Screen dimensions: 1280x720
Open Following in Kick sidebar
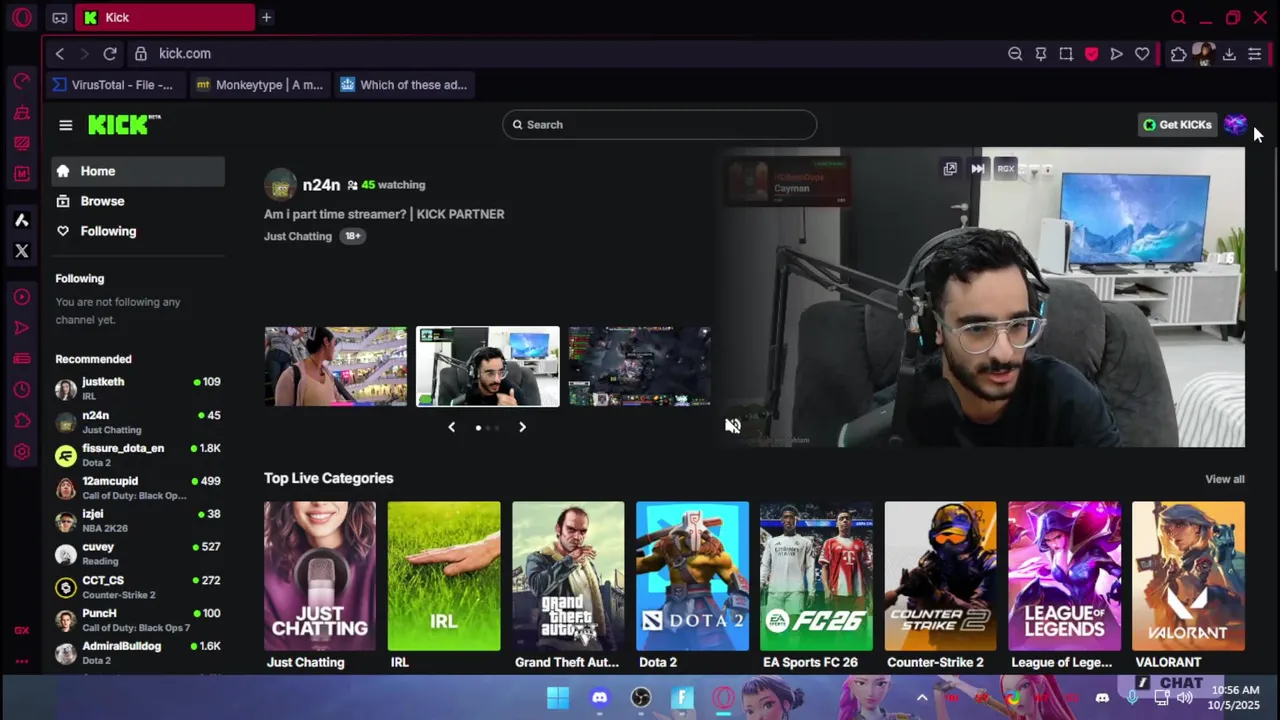click(x=139, y=231)
